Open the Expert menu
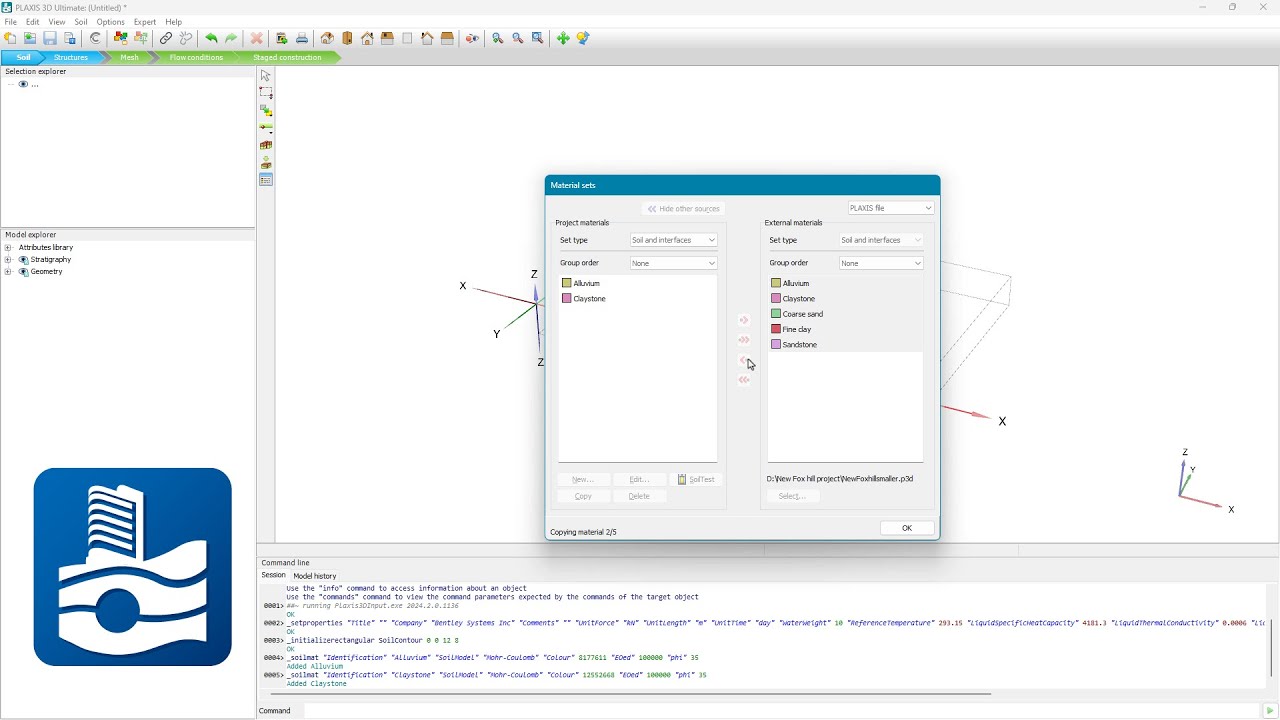Image resolution: width=1280 pixels, height=720 pixels. click(x=145, y=22)
